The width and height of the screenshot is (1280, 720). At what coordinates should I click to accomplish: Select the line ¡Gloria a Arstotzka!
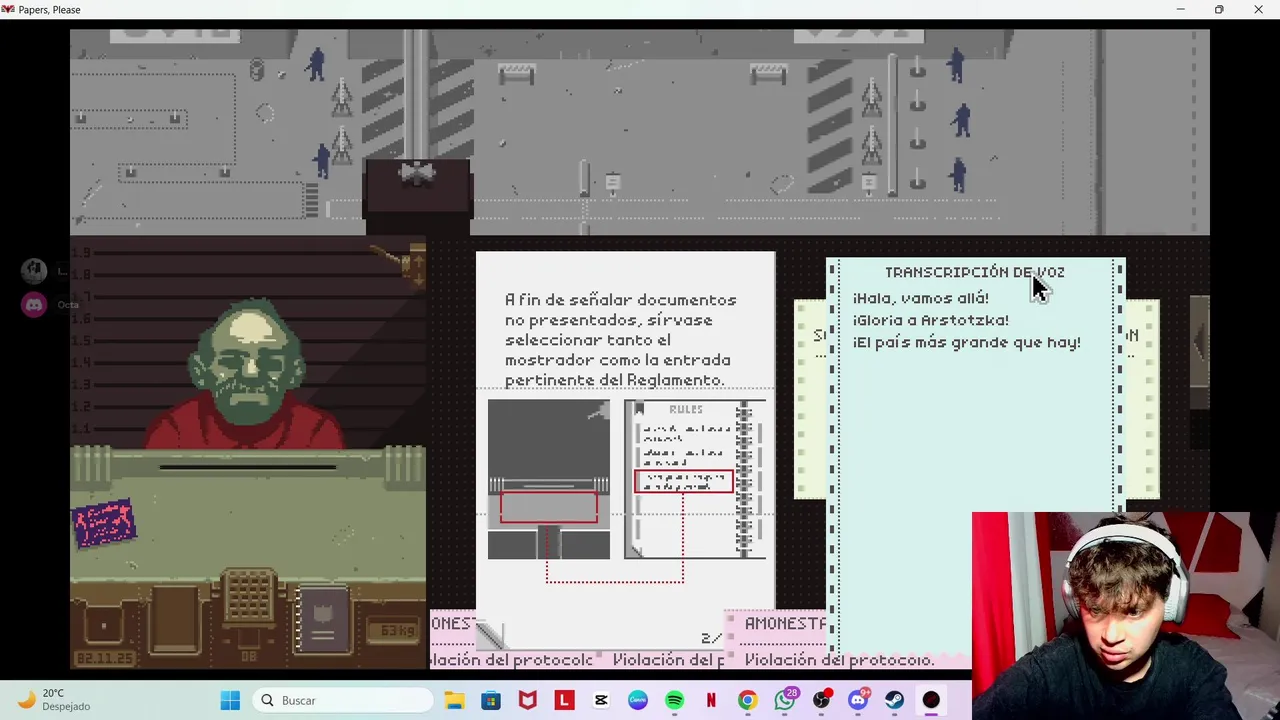click(x=930, y=320)
